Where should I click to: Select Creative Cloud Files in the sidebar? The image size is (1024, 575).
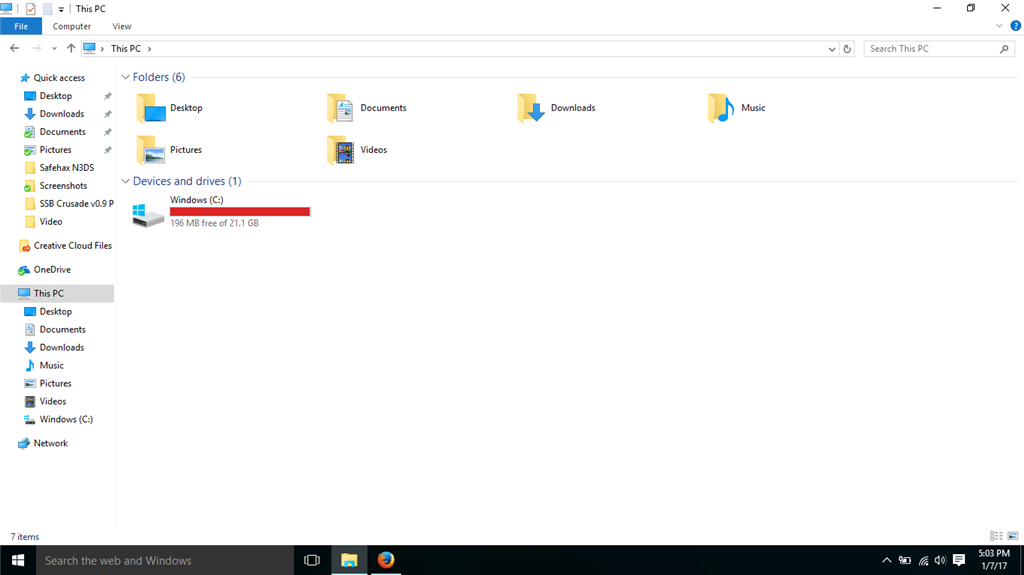pos(65,246)
